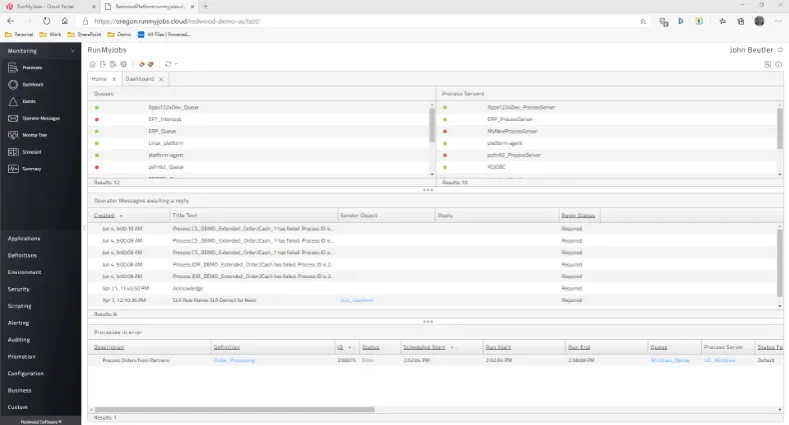Click the browser address bar URL
Viewport: 789px width, 425px height.
click(x=177, y=21)
